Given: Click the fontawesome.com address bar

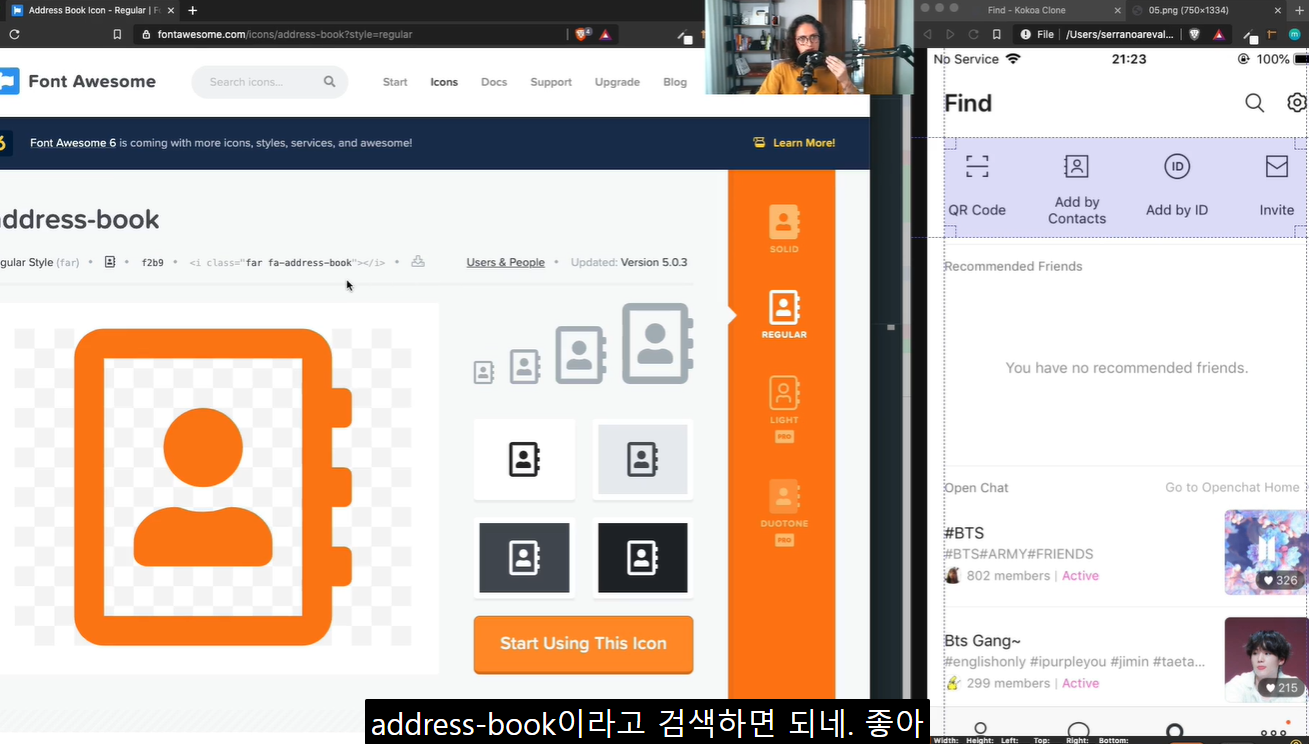Looking at the screenshot, I should coord(350,34).
